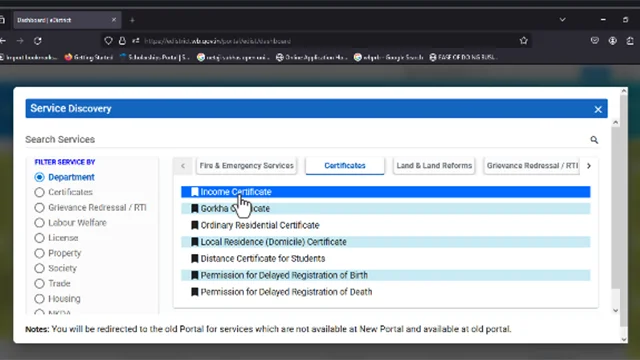Open the Land & Land Reforms tab

[x=434, y=166]
